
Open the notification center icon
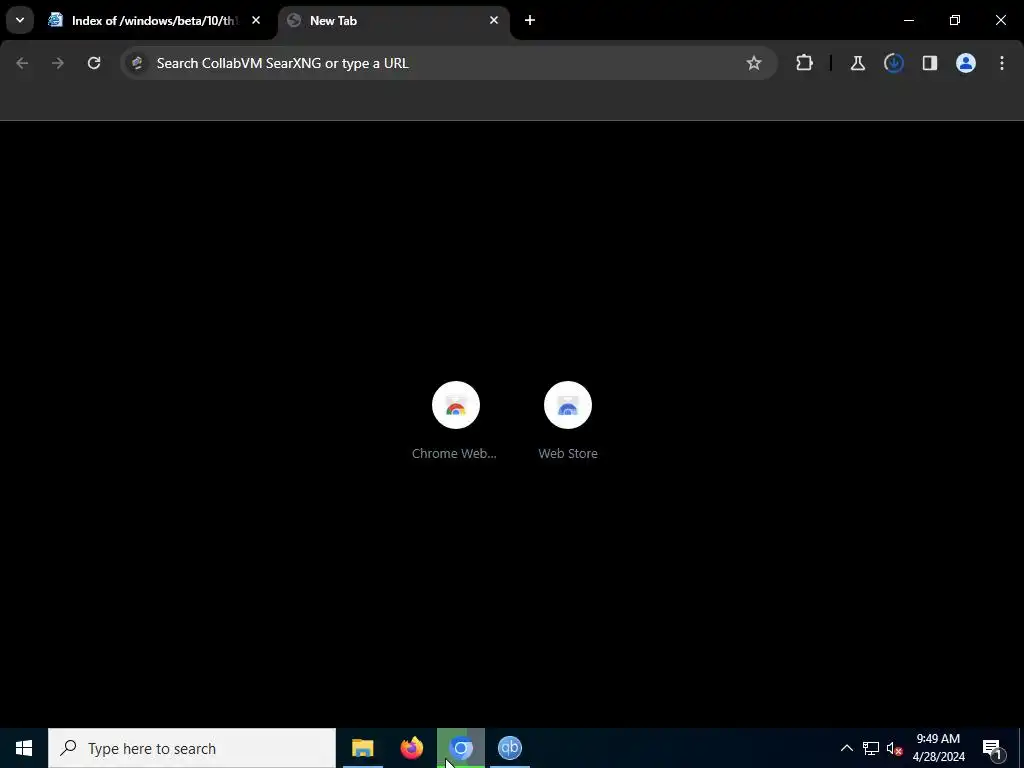pos(993,748)
